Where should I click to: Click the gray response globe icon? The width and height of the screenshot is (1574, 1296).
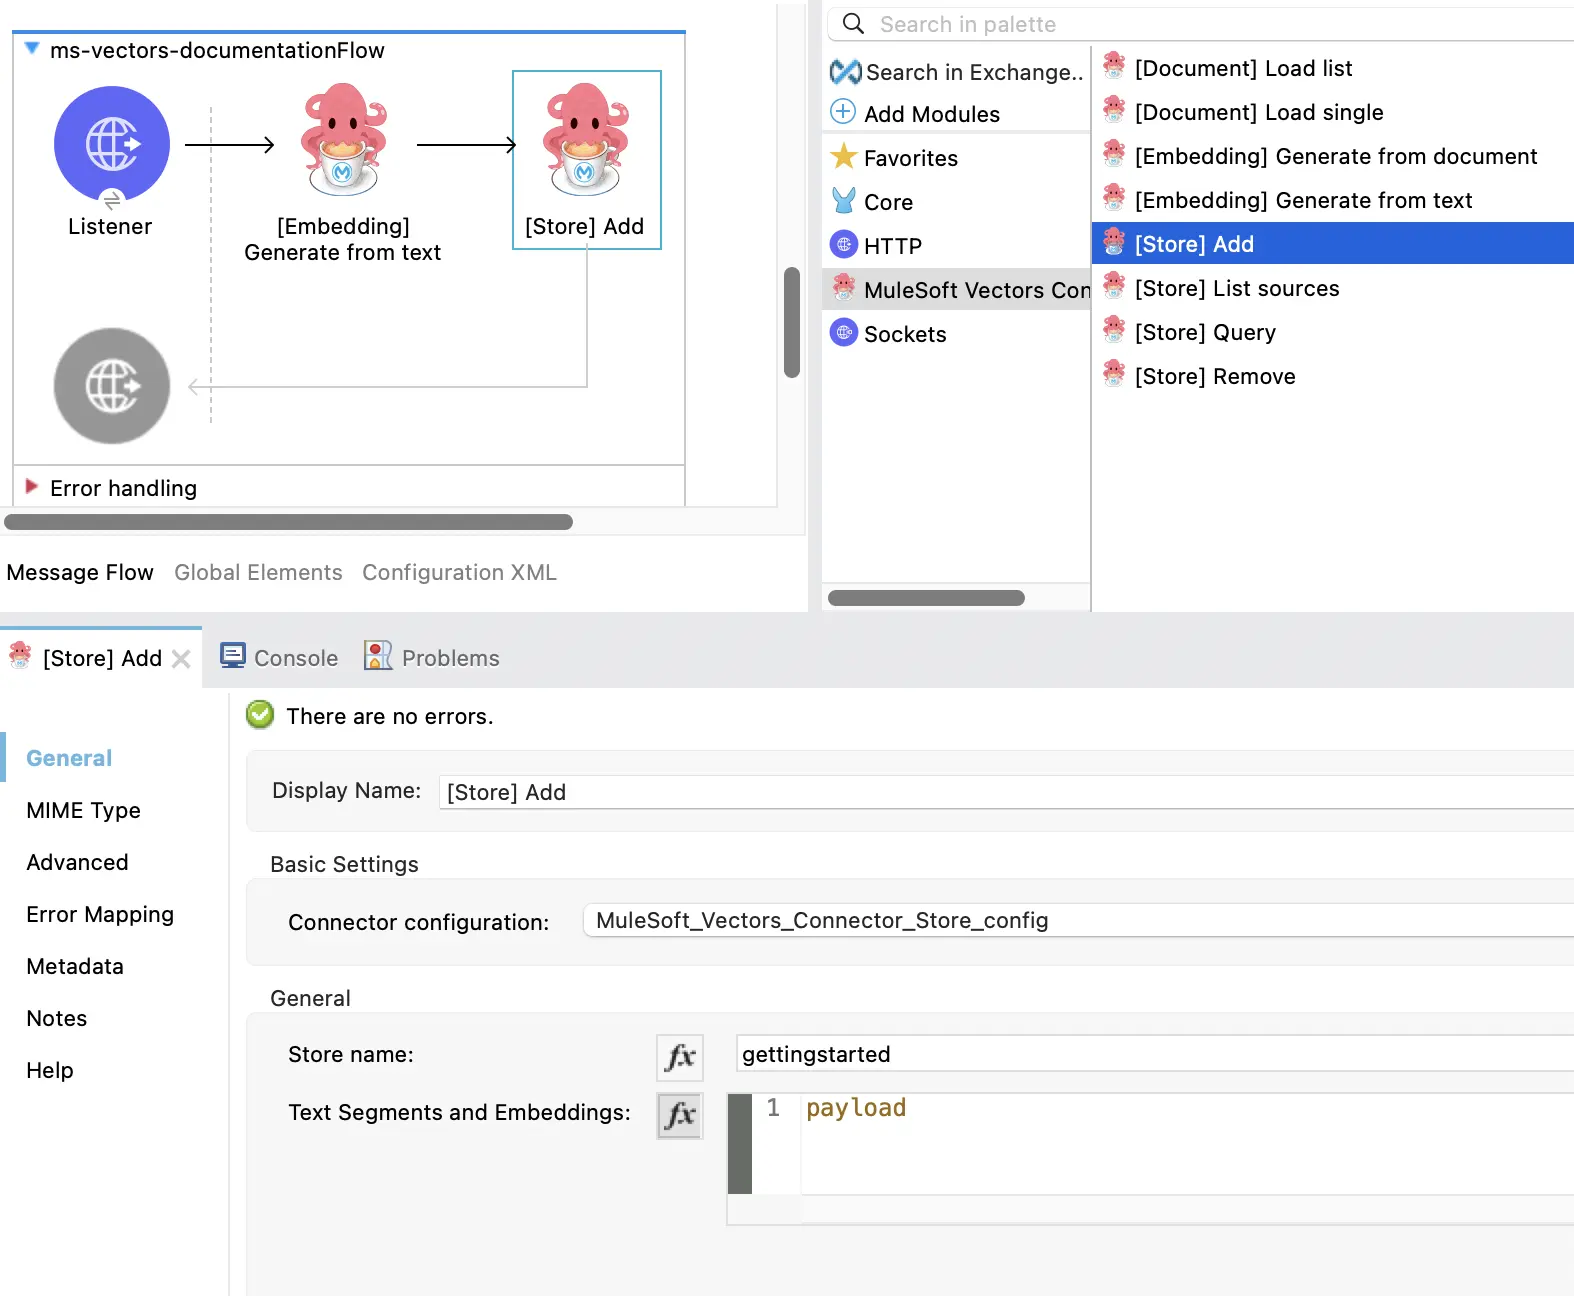112,386
